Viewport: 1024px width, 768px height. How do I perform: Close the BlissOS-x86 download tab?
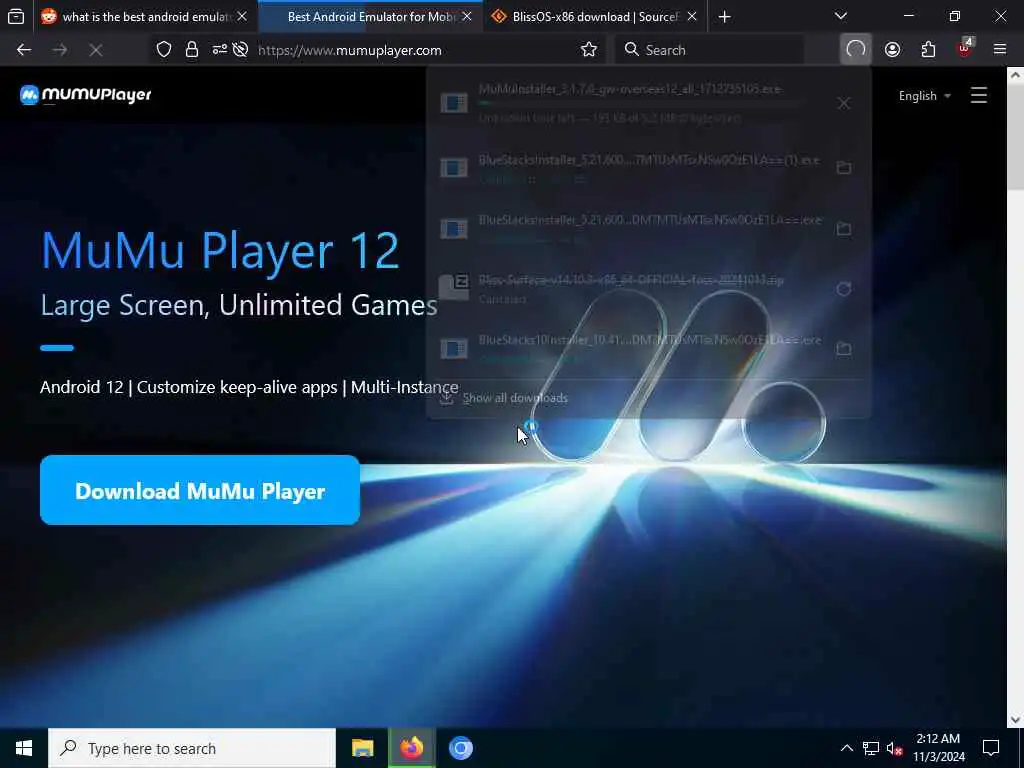tap(692, 16)
